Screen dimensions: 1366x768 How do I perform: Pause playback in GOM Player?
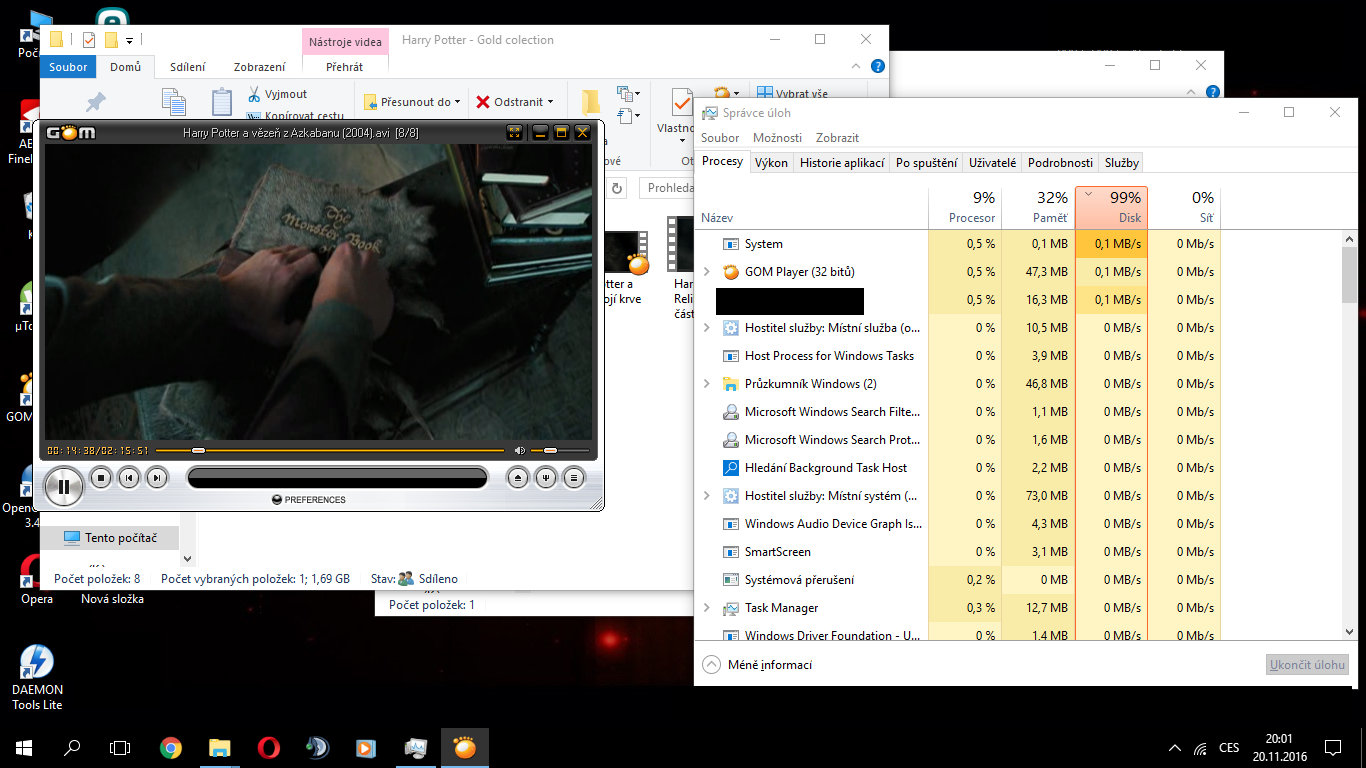64,487
